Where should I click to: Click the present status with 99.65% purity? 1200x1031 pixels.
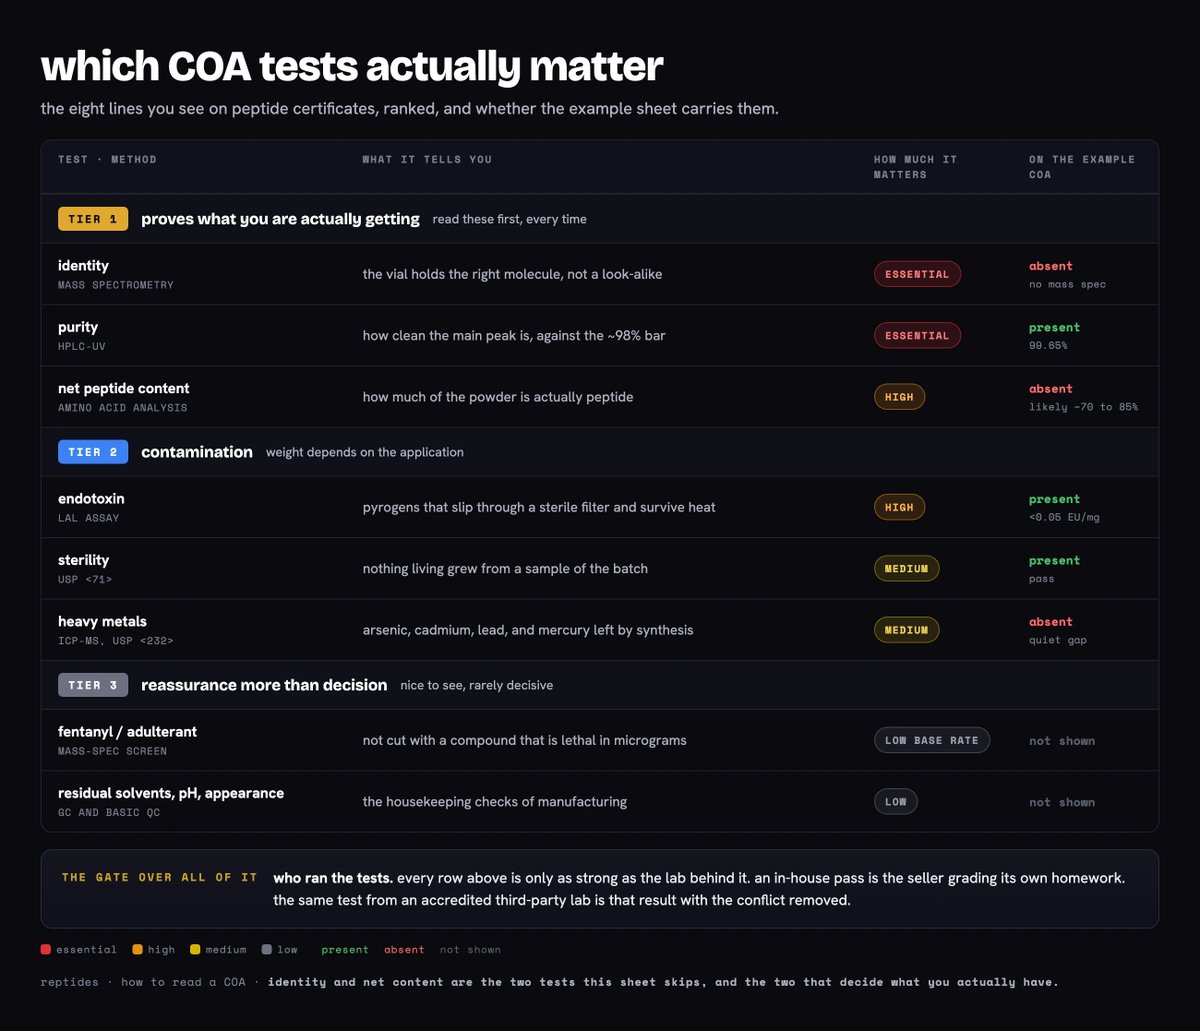click(1054, 328)
